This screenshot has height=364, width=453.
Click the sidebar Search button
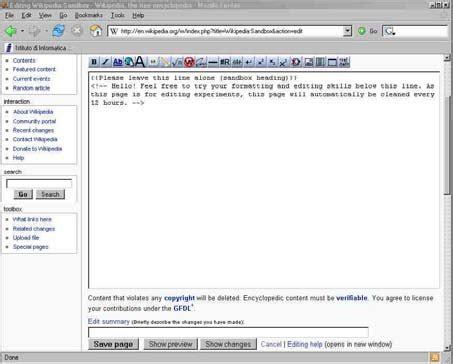tap(50, 194)
